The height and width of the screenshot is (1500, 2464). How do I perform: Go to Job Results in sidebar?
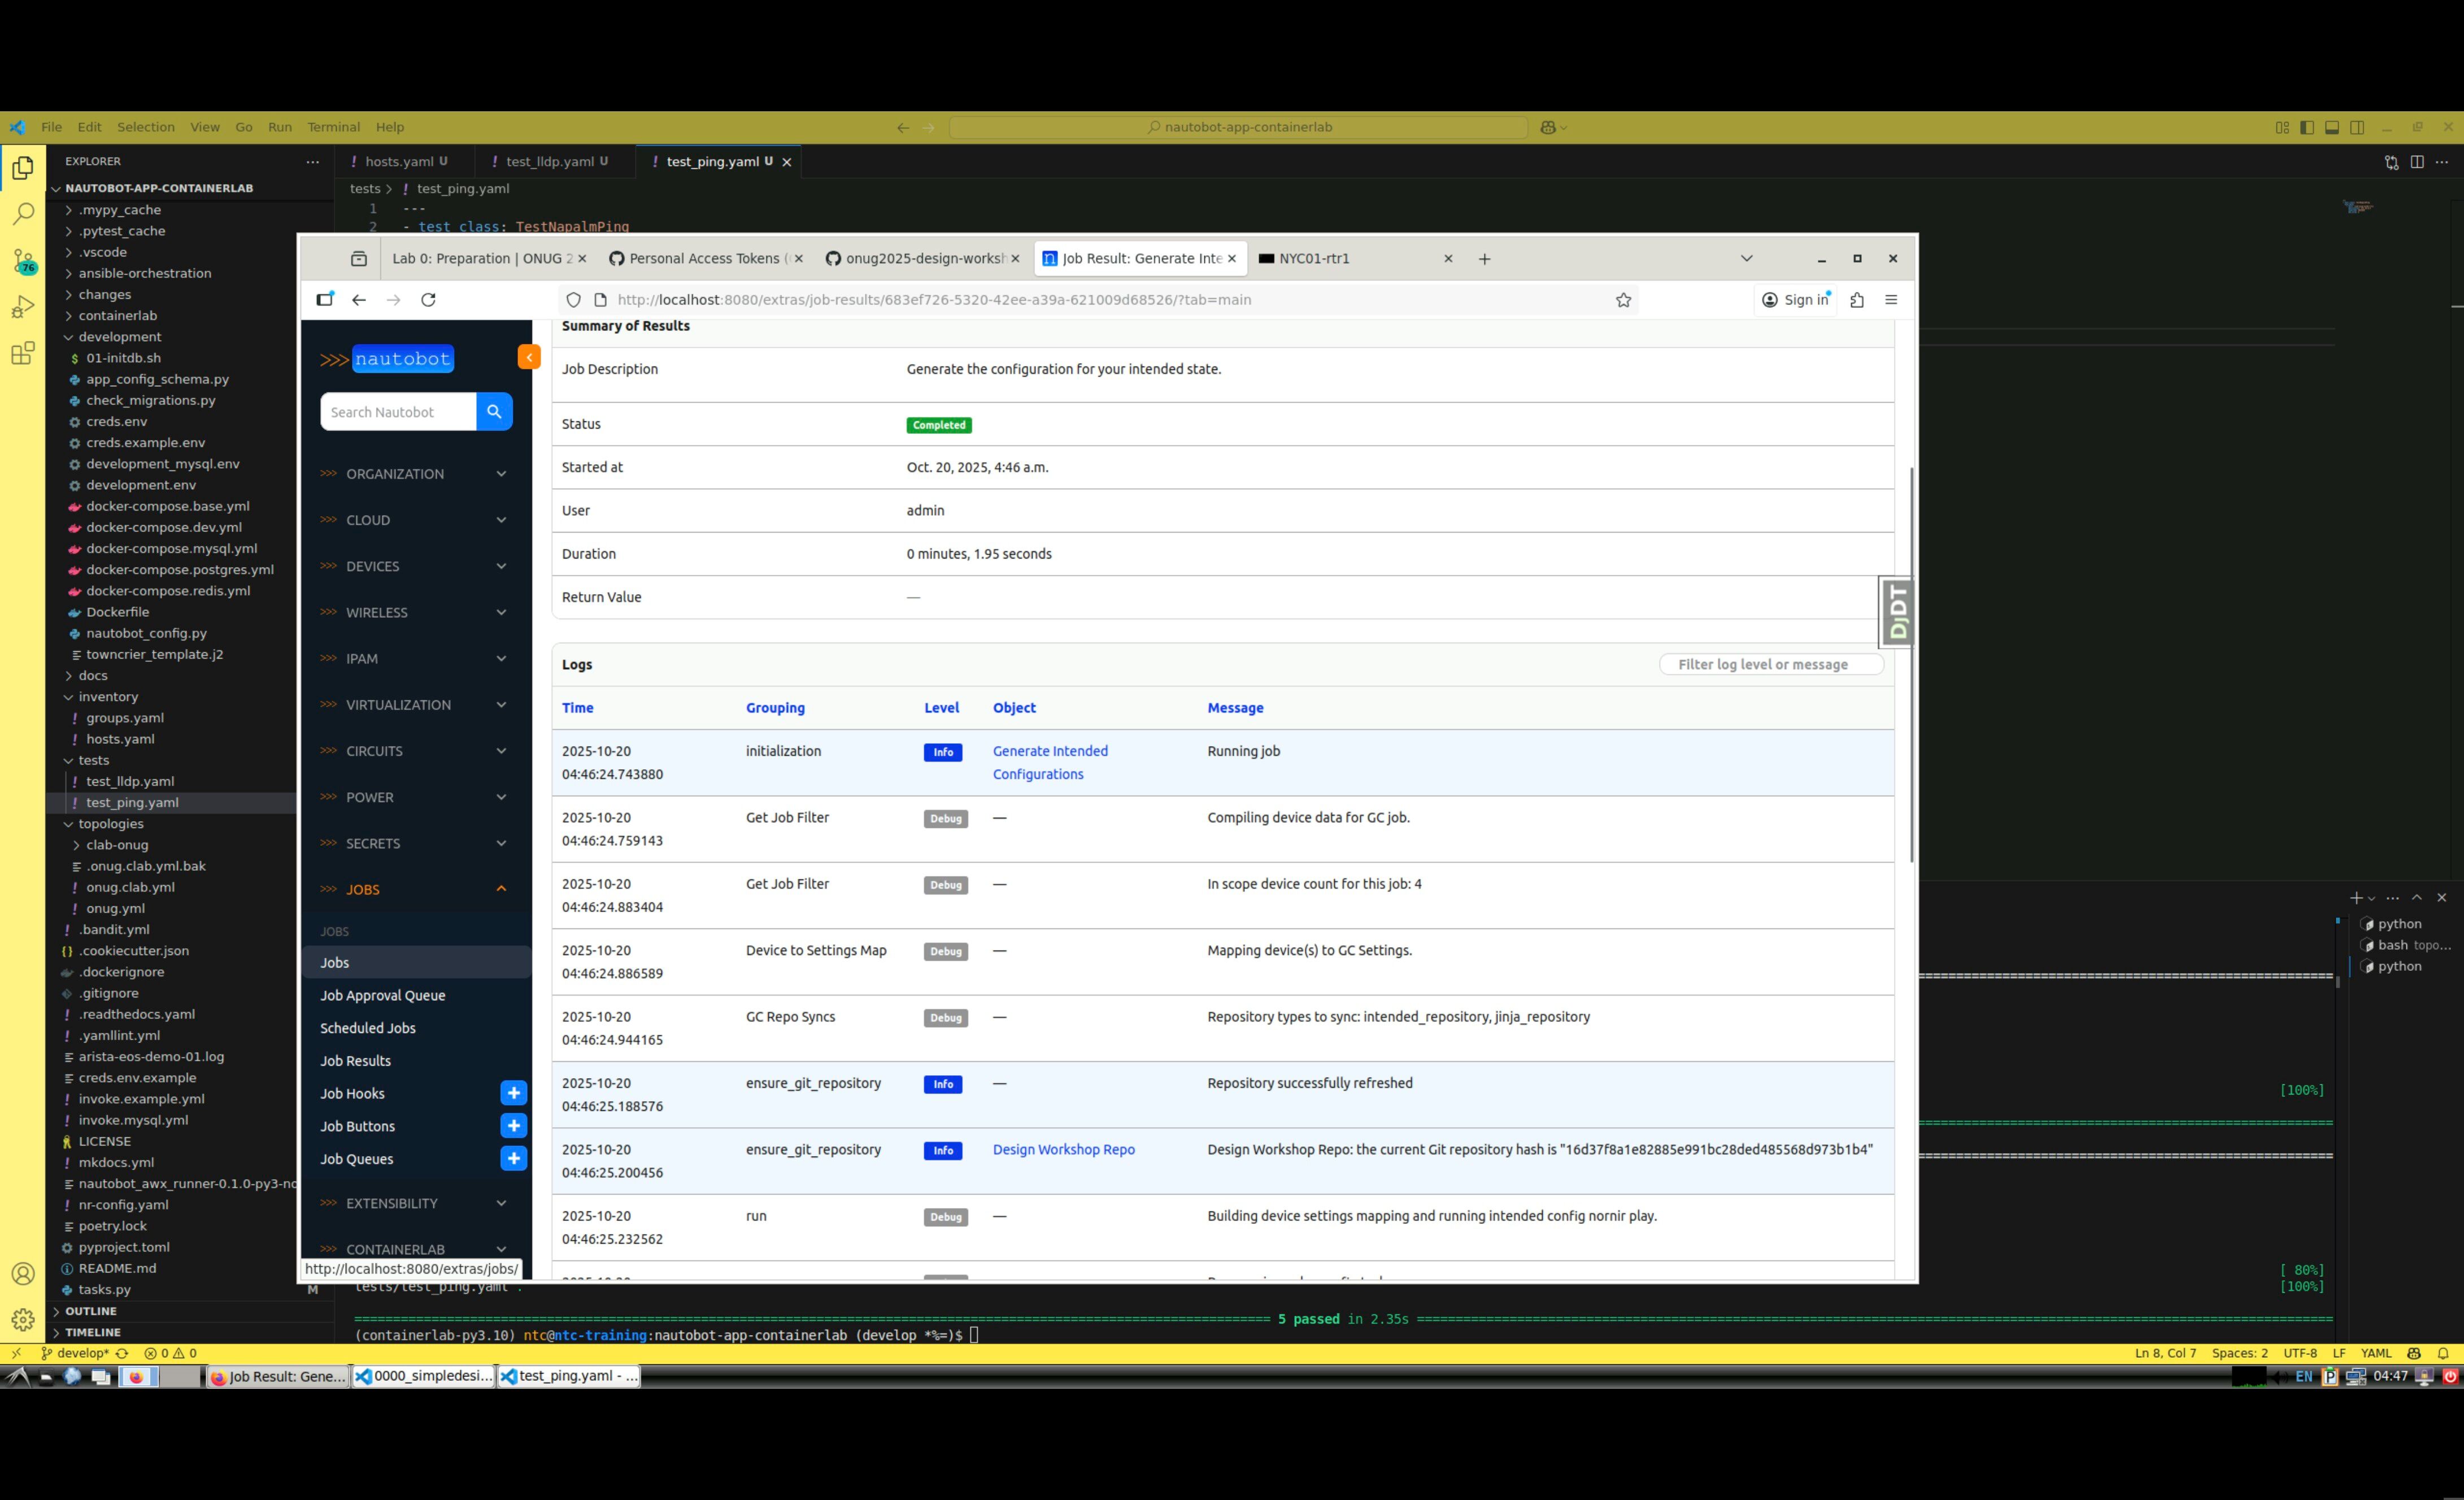355,1060
